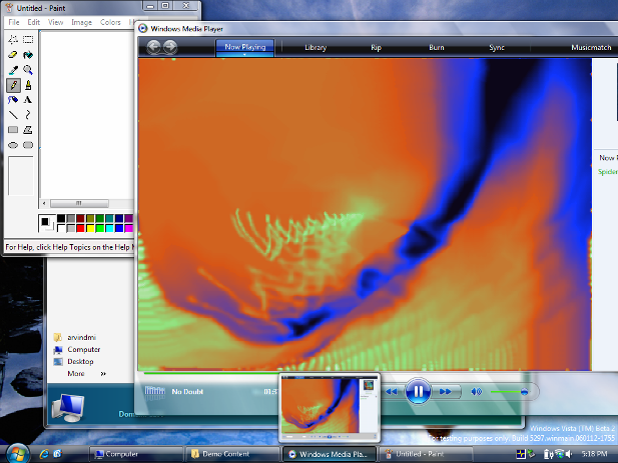Select the Magnifier tool in Paint
The height and width of the screenshot is (463, 618).
click(28, 70)
